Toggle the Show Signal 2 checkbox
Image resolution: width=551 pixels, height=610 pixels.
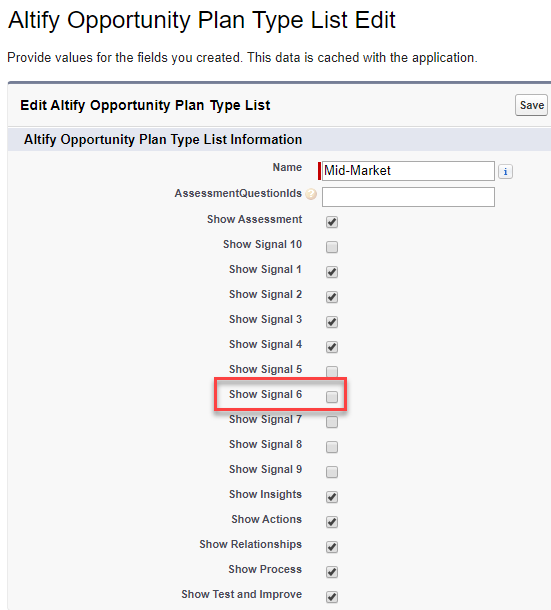click(x=332, y=297)
